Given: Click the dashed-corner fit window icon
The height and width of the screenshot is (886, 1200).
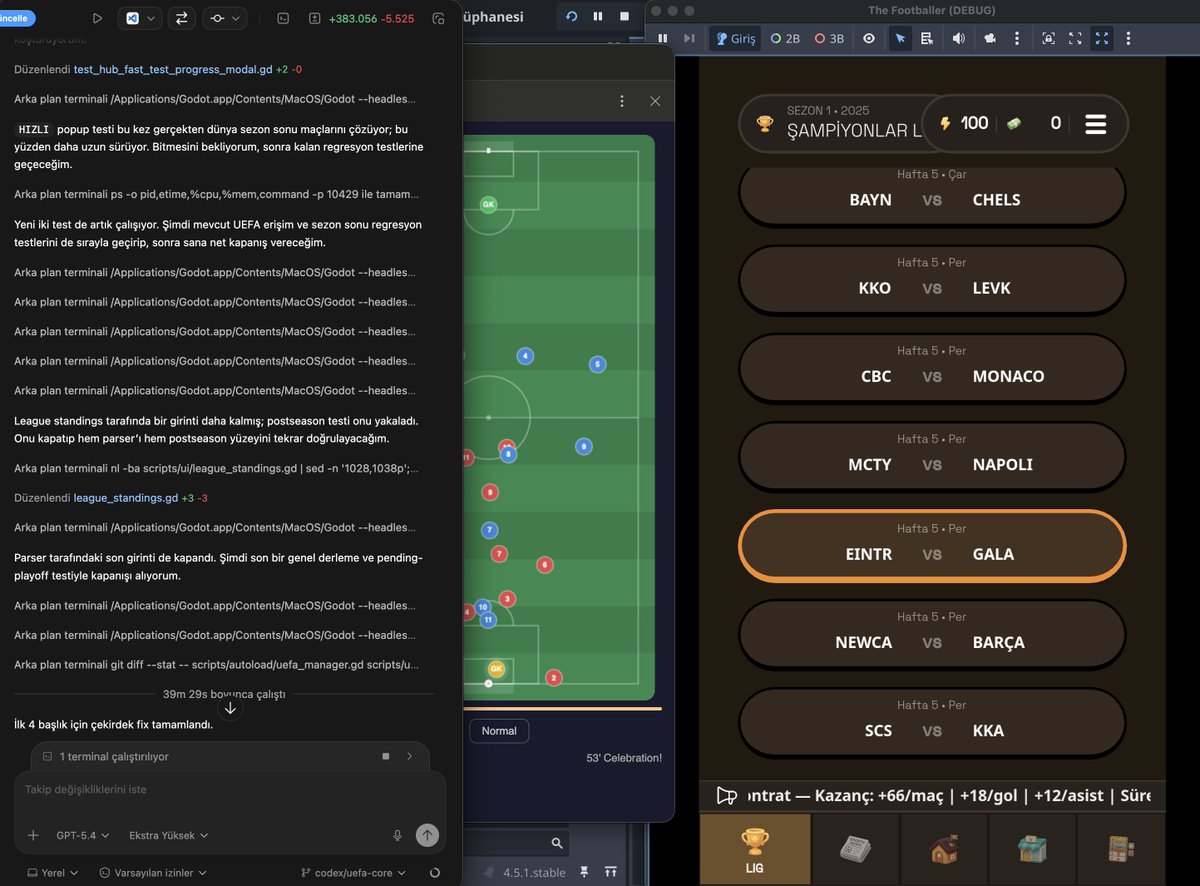Looking at the screenshot, I should coord(1075,38).
